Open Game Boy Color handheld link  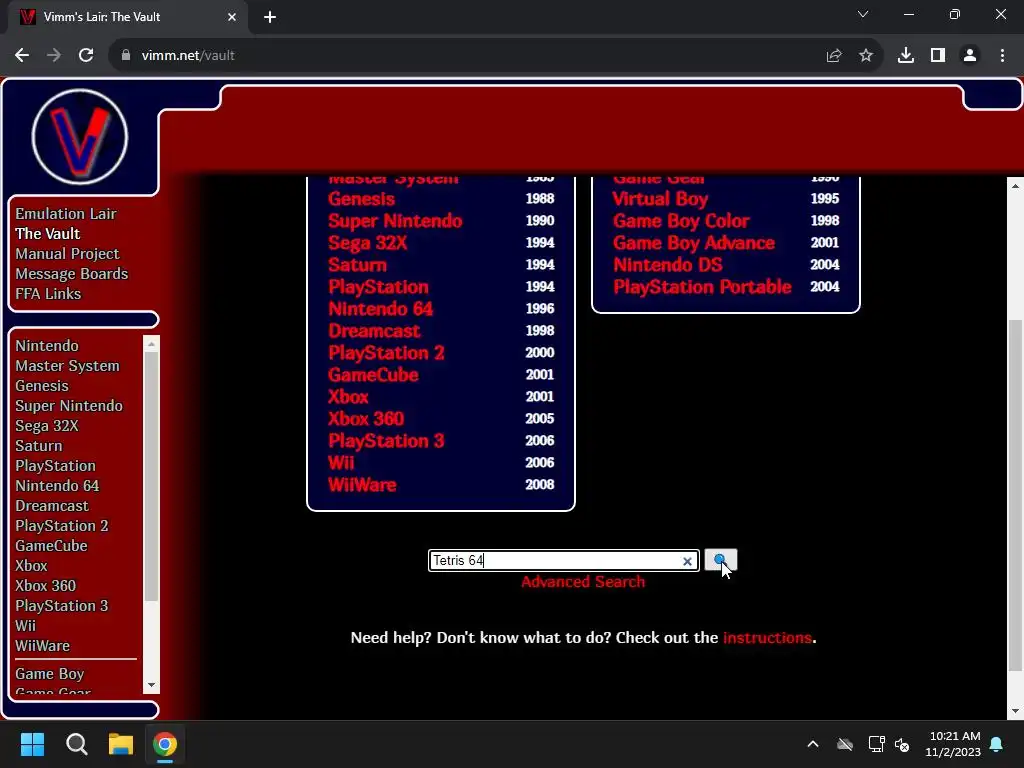[x=681, y=221]
